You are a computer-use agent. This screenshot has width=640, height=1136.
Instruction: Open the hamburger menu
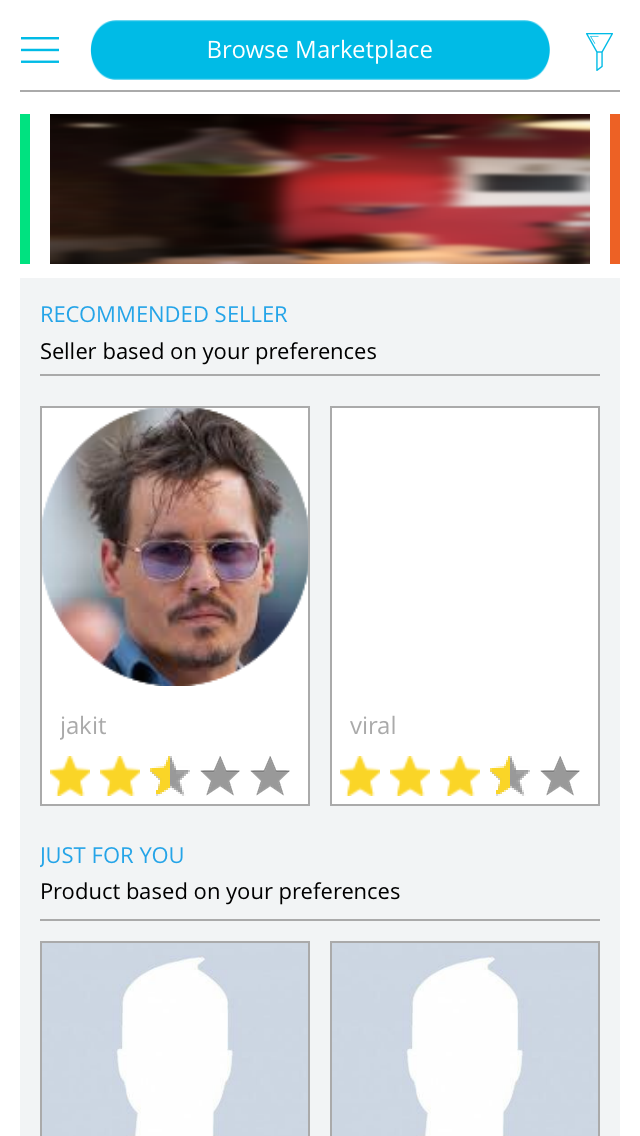(x=40, y=50)
